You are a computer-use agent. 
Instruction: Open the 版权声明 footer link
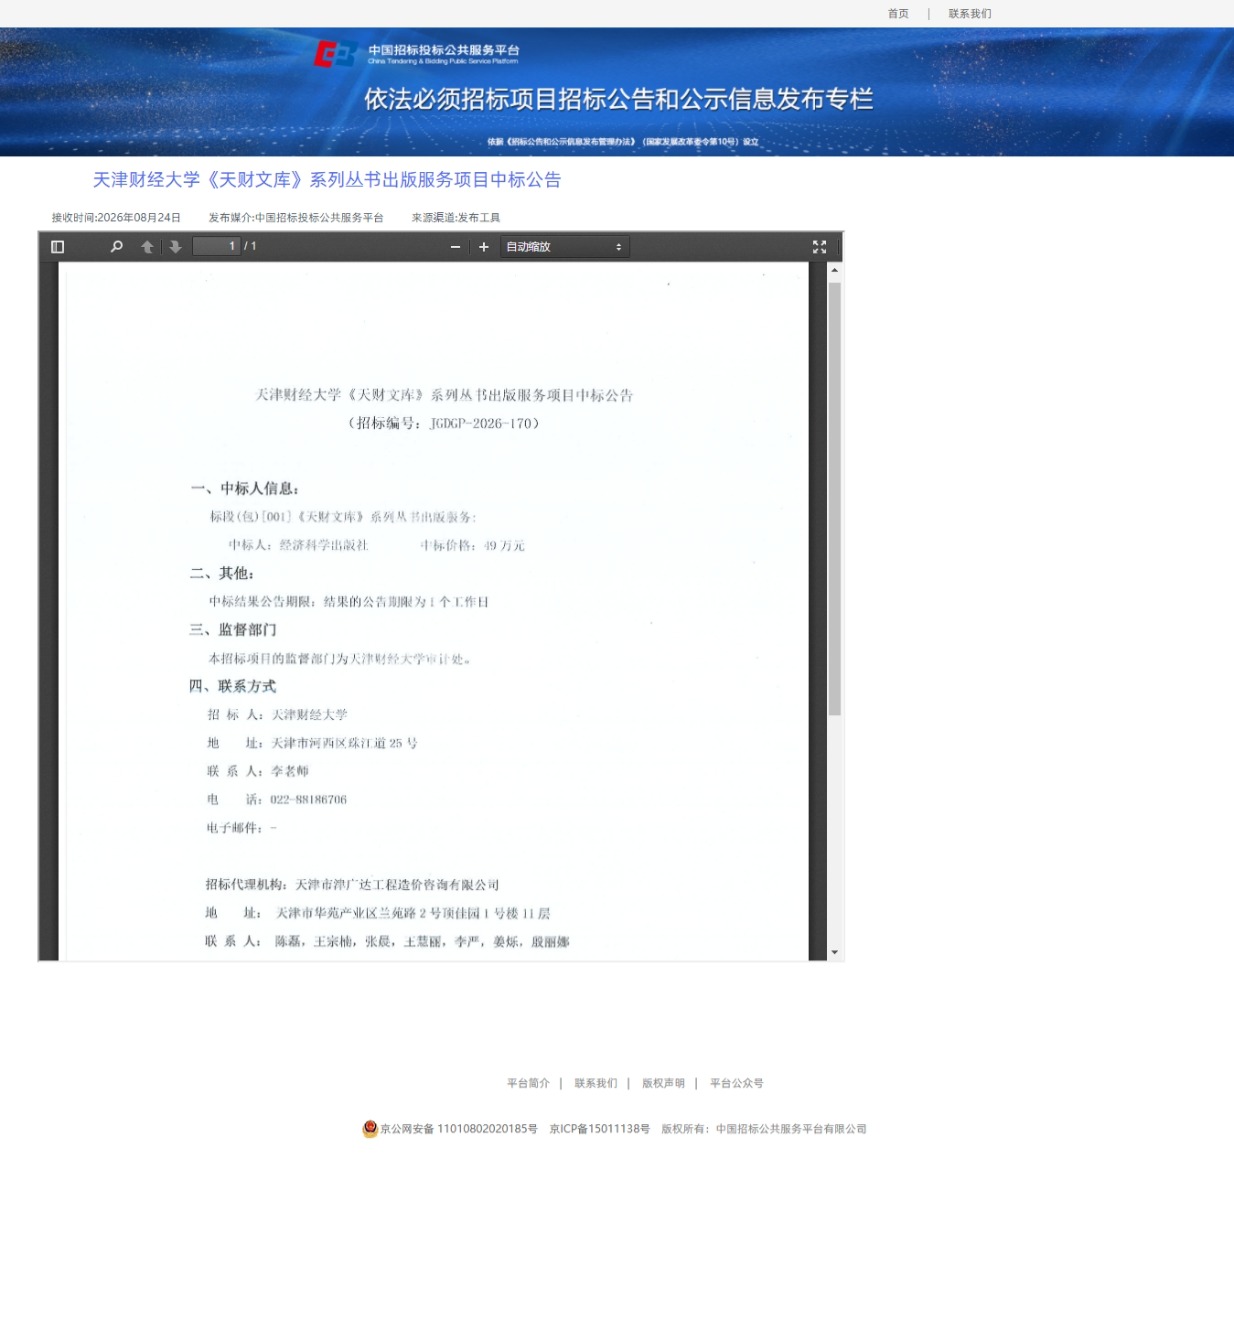[663, 1083]
